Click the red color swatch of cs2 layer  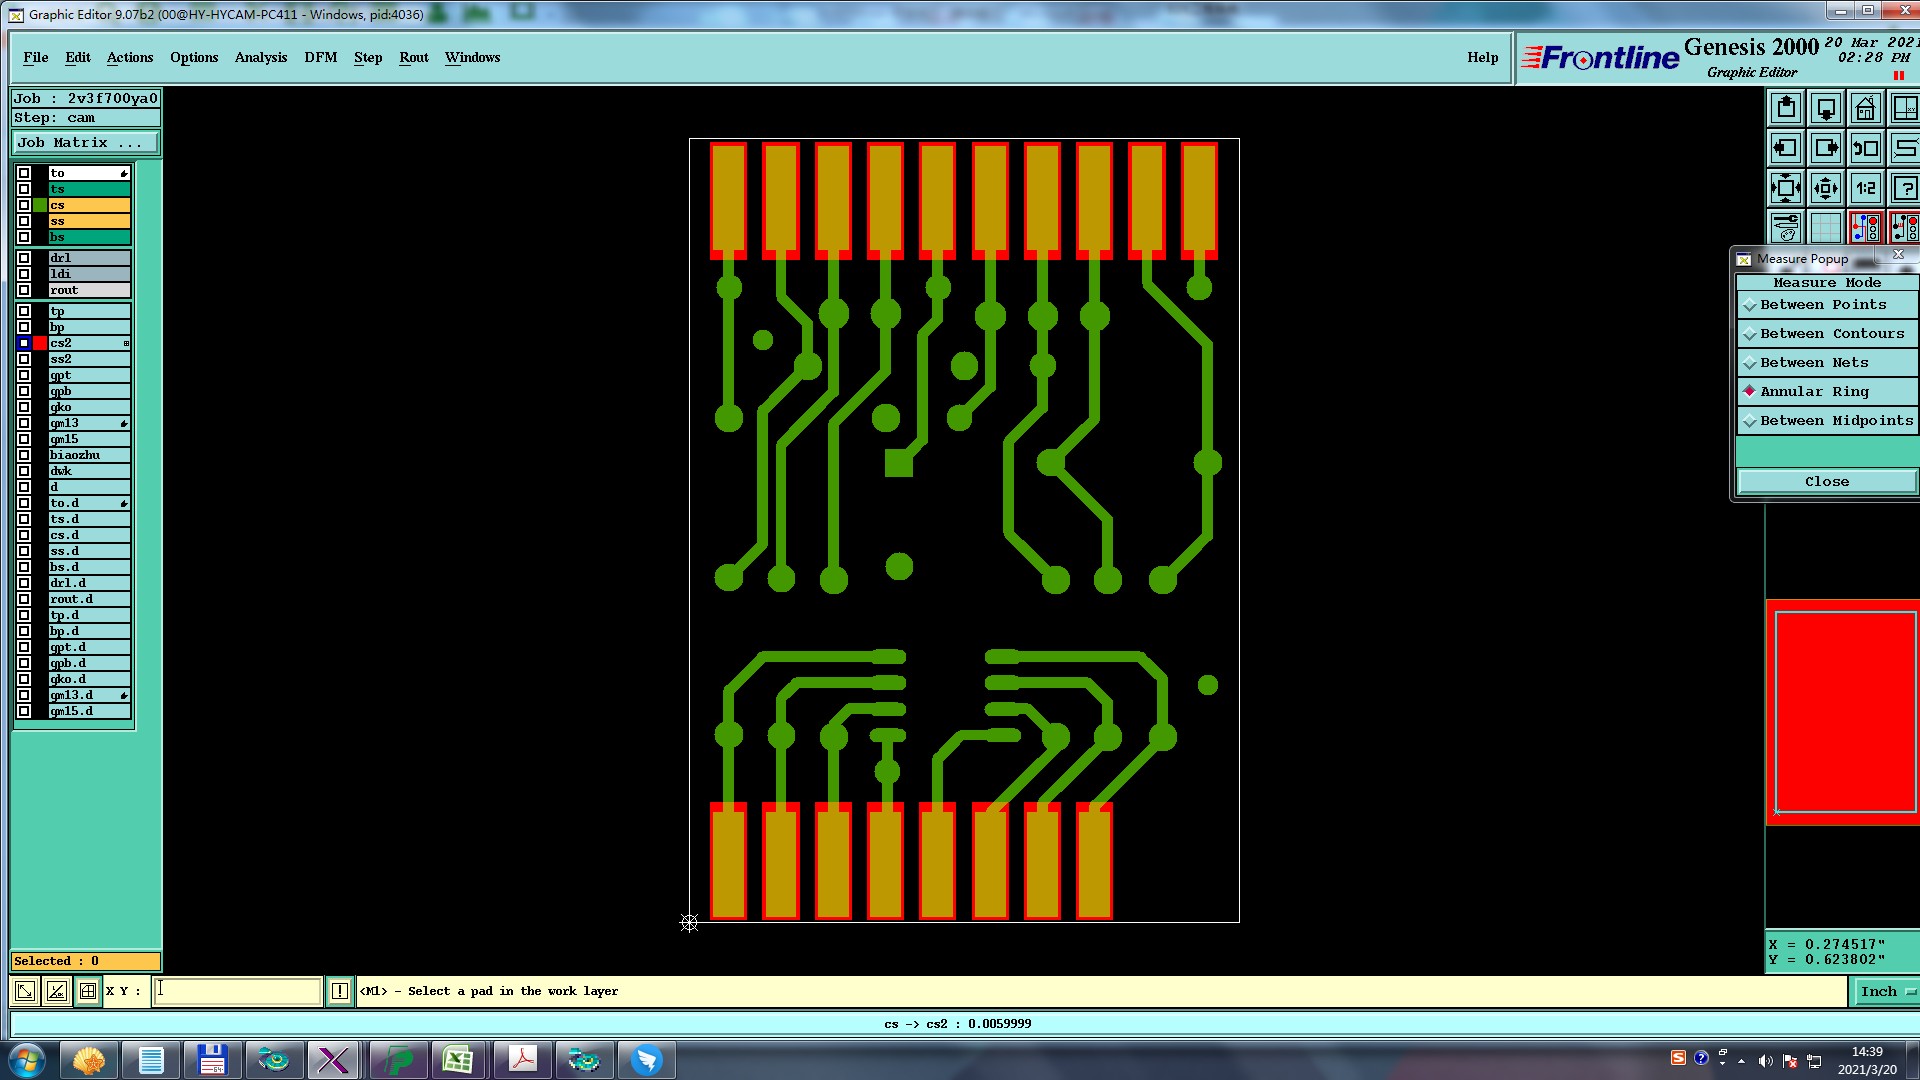click(x=40, y=343)
